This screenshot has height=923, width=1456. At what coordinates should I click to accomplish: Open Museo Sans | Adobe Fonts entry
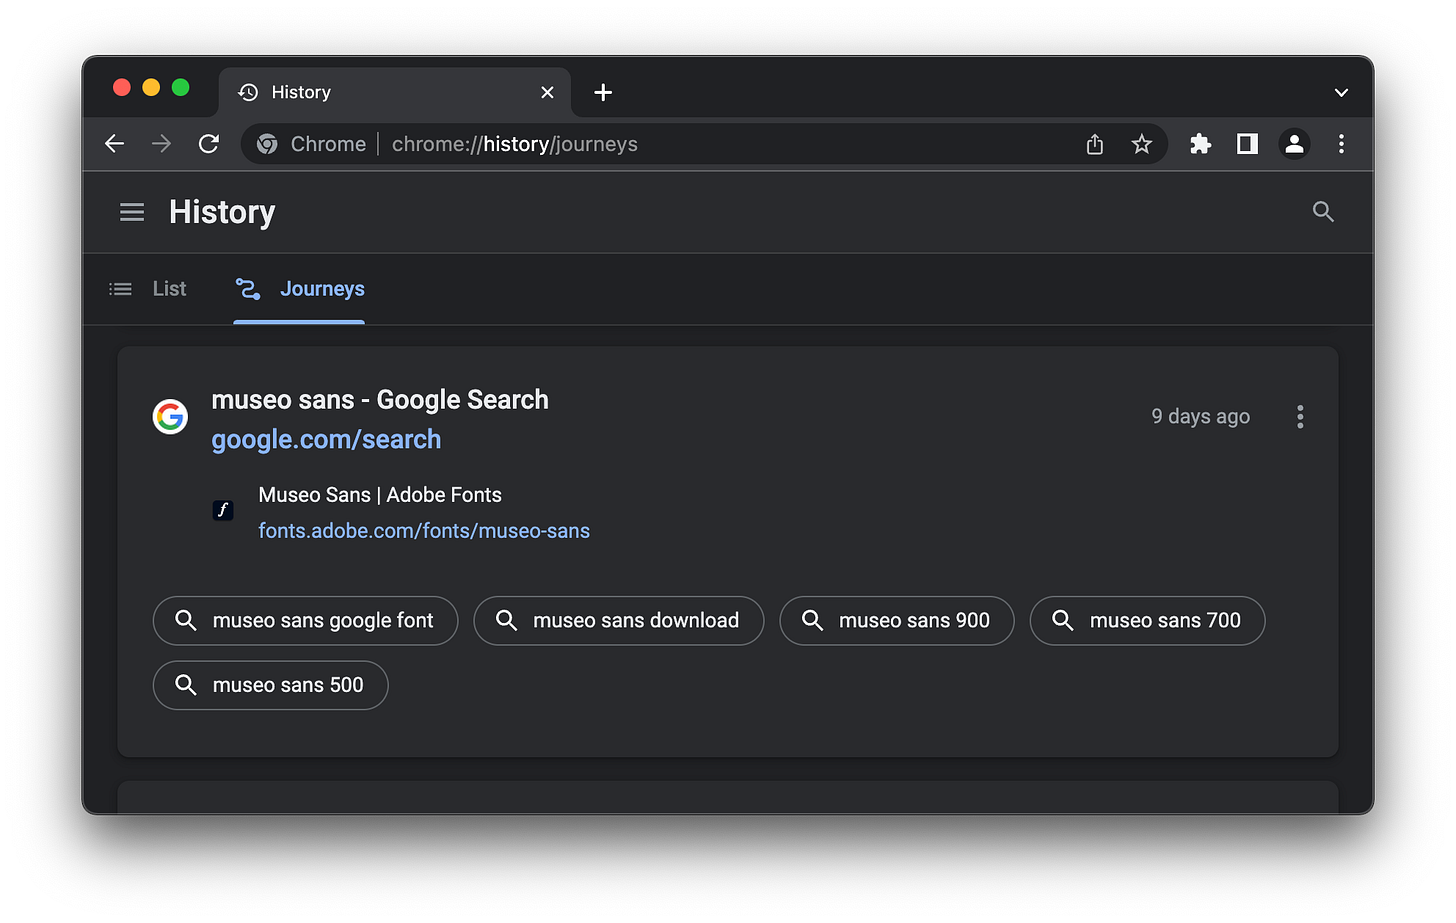click(380, 495)
